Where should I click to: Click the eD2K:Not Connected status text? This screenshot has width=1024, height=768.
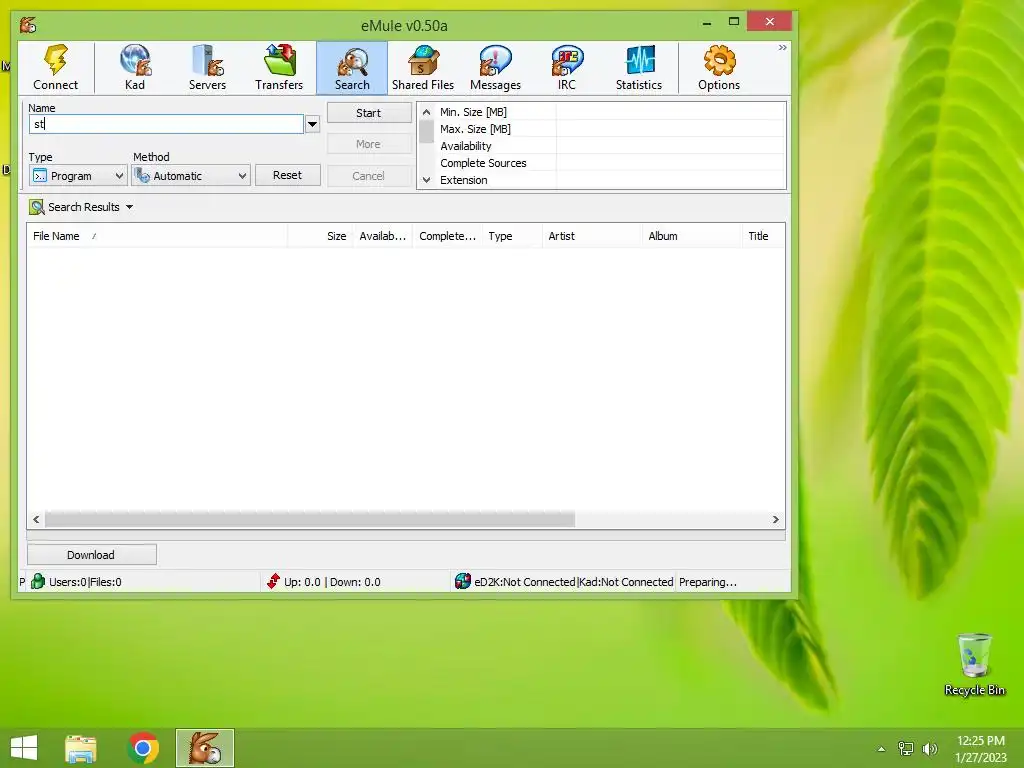click(524, 582)
